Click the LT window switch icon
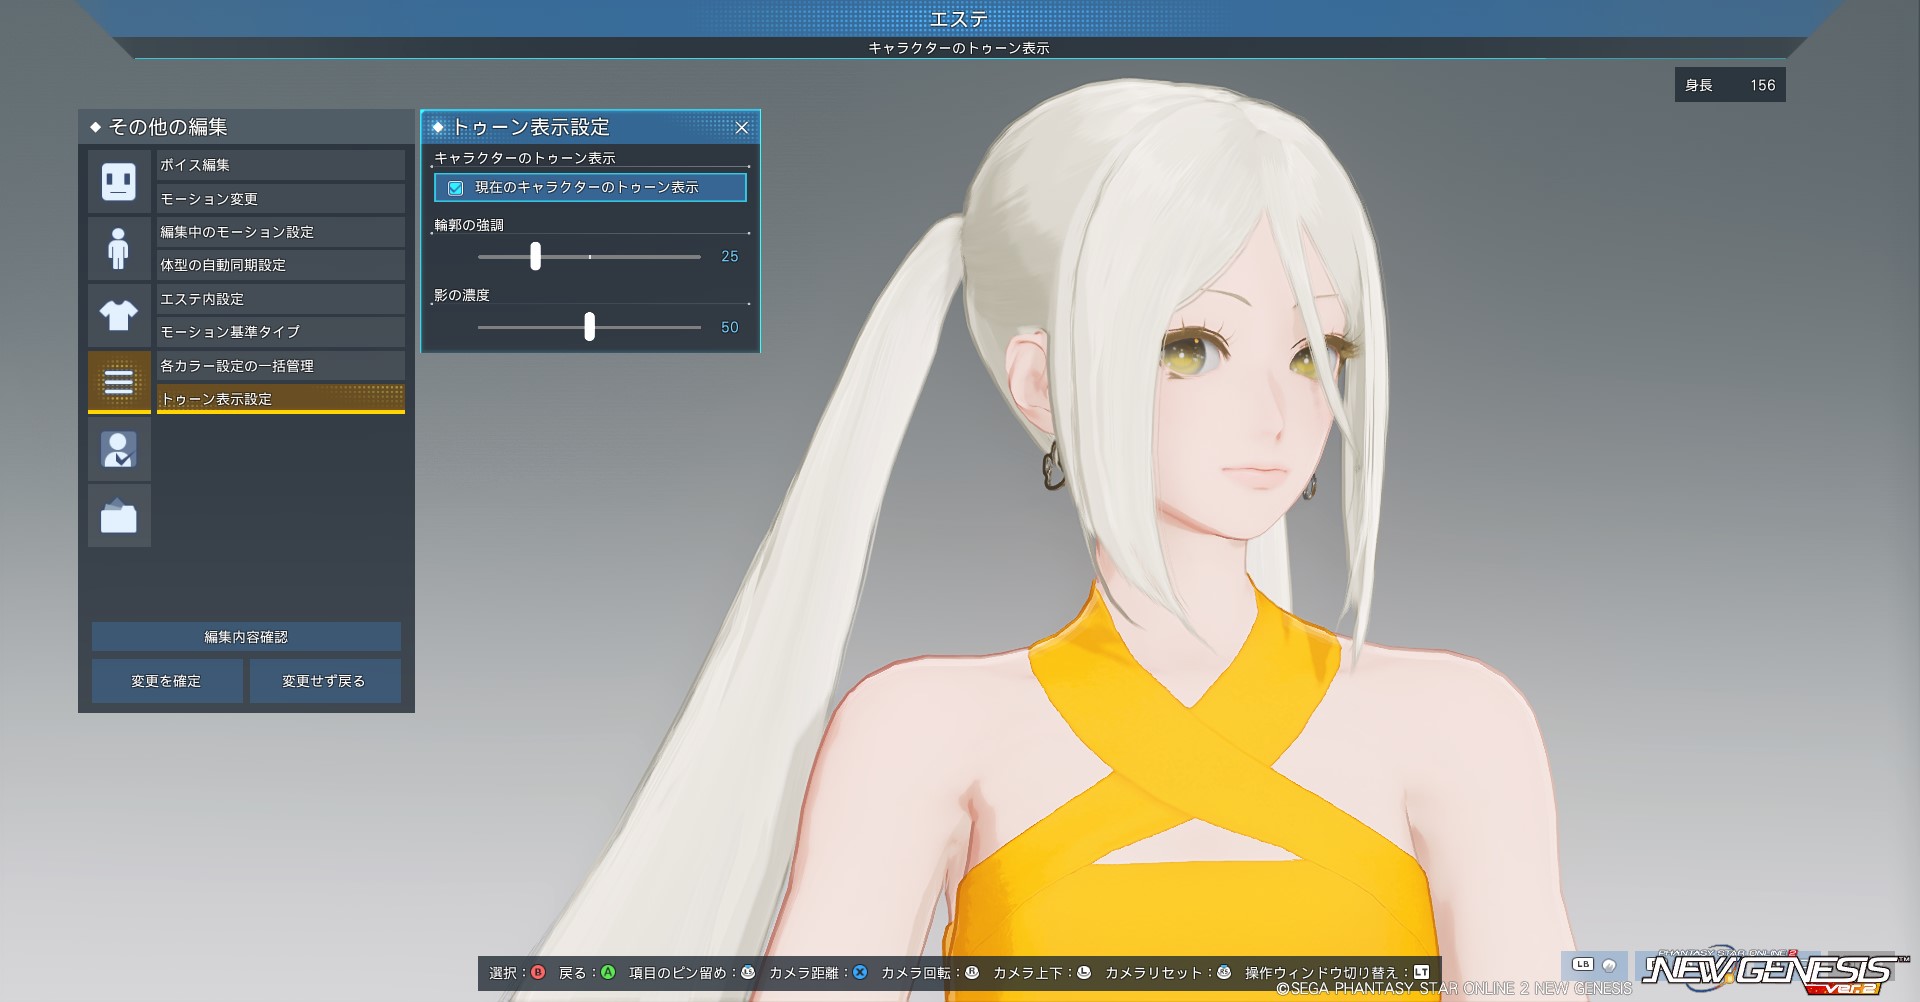The width and height of the screenshot is (1920, 1002). [x=1421, y=972]
